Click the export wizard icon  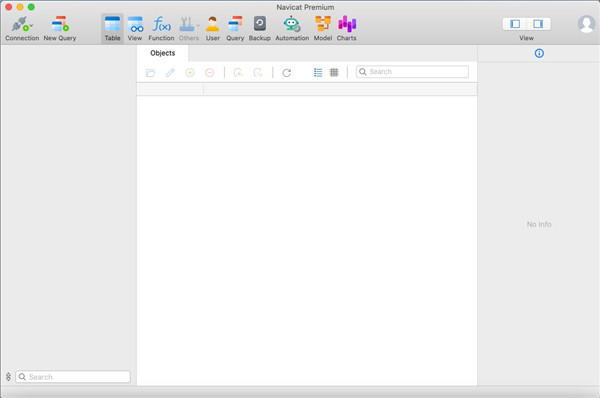[258, 73]
